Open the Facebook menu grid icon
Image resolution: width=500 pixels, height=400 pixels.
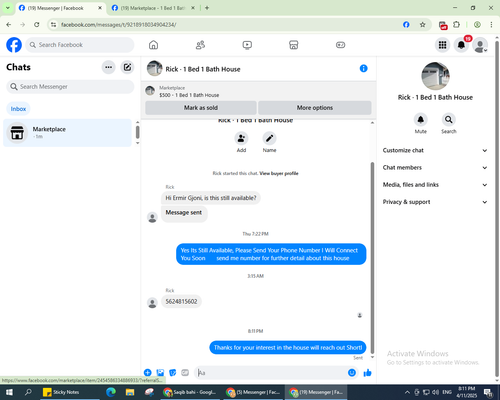442,45
